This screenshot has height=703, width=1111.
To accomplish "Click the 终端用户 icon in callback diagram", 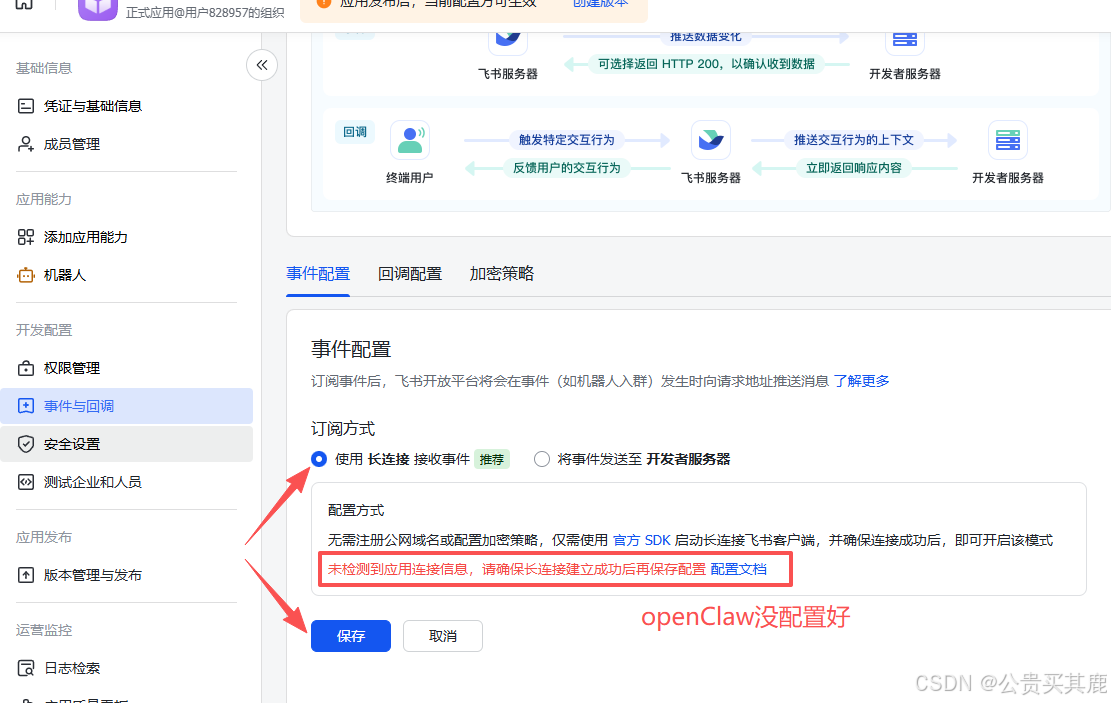I will [410, 140].
